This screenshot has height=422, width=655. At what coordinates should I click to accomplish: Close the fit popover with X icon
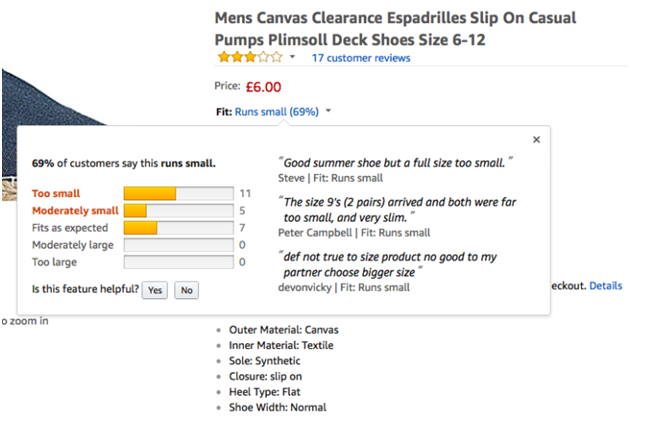536,140
